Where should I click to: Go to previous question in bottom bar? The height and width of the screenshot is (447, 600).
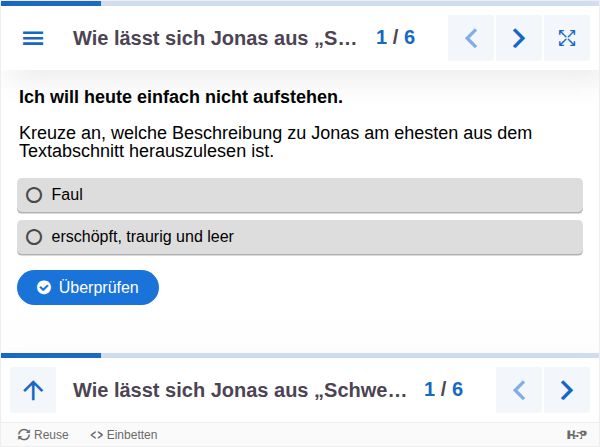tap(519, 390)
